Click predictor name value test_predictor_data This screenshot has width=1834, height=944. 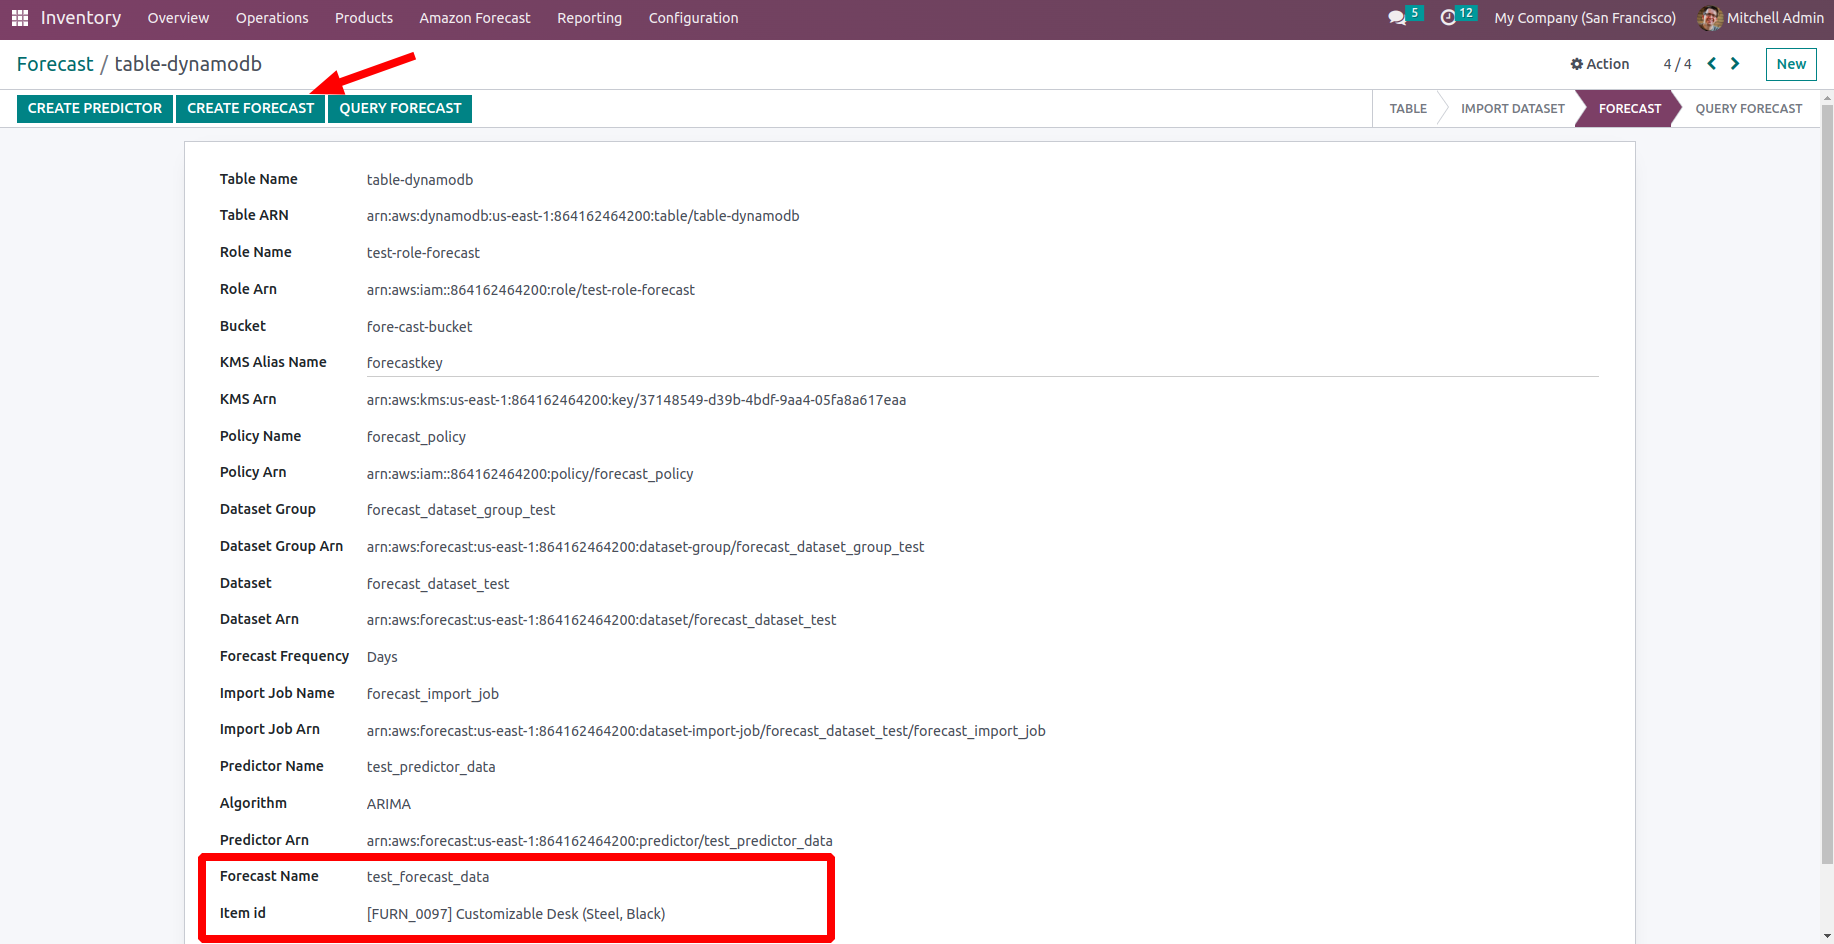(431, 767)
